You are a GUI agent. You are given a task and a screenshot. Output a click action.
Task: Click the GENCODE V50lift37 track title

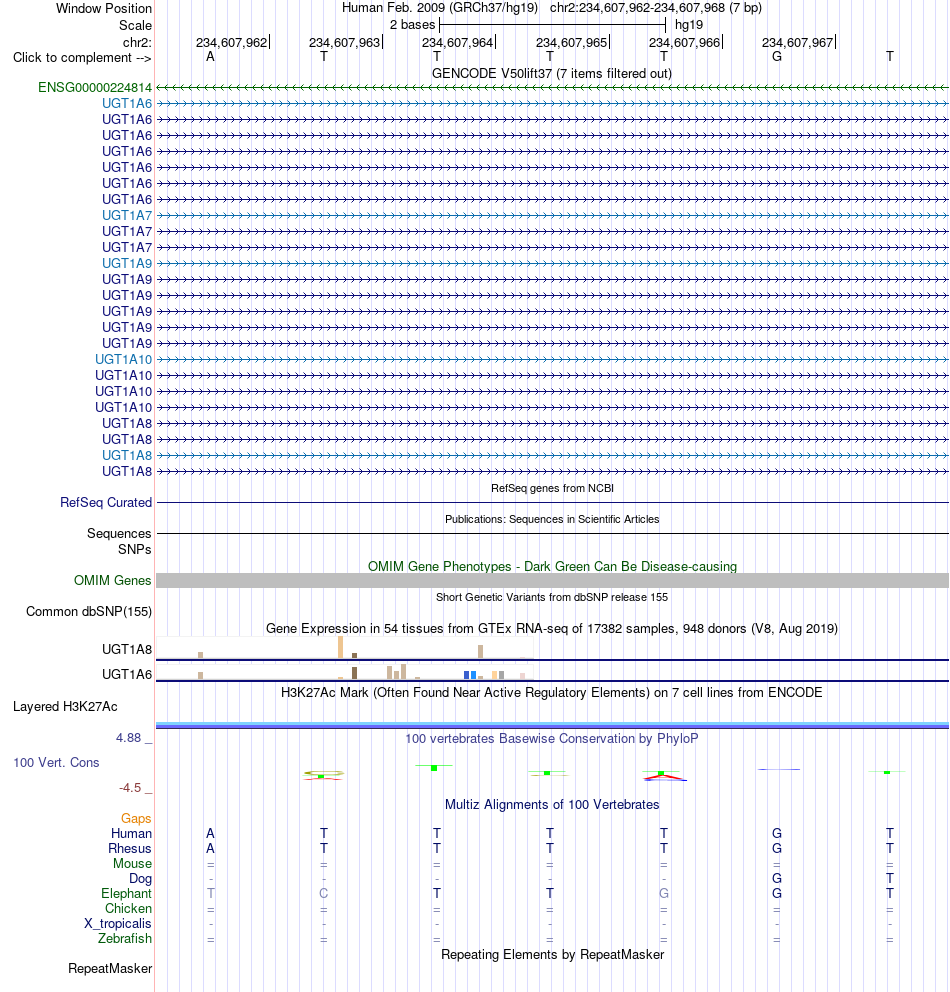(552, 73)
